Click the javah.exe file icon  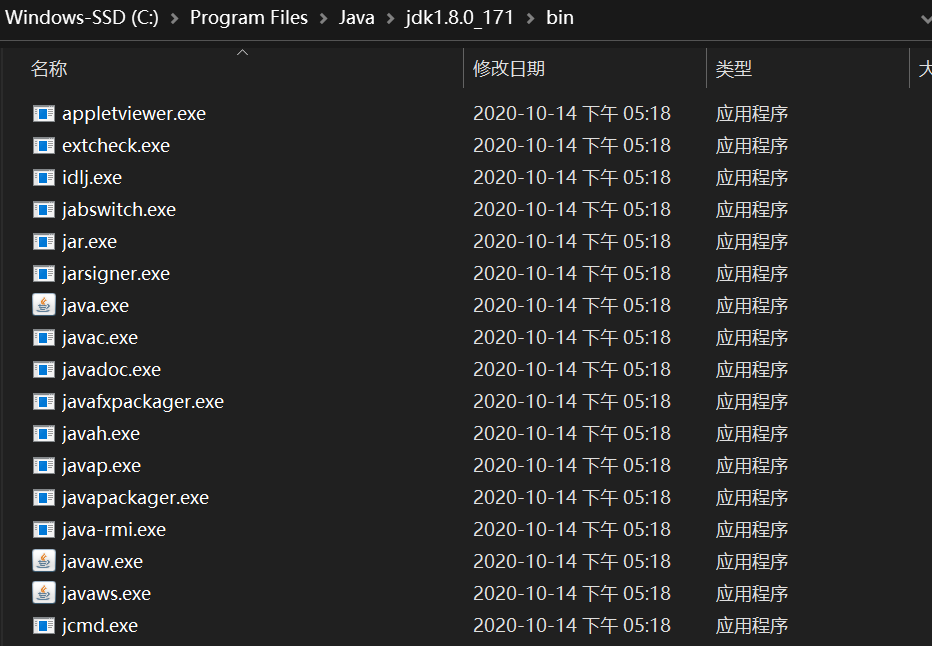click(43, 433)
